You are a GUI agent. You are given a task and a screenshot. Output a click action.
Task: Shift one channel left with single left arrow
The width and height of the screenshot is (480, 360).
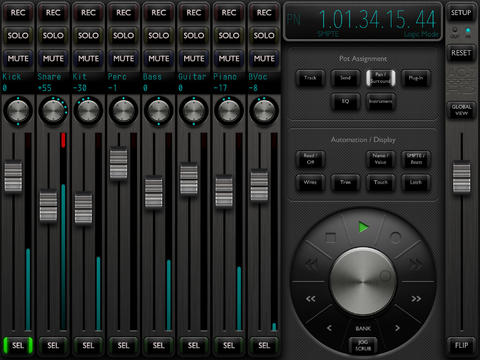click(x=329, y=328)
